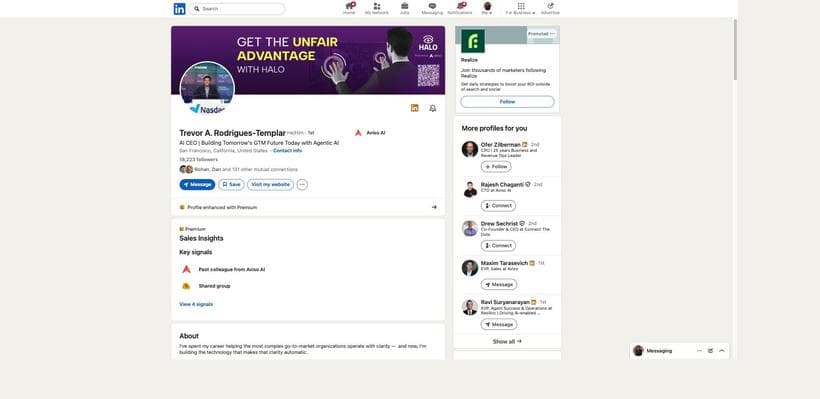Save the profile with Save button

[x=231, y=185]
